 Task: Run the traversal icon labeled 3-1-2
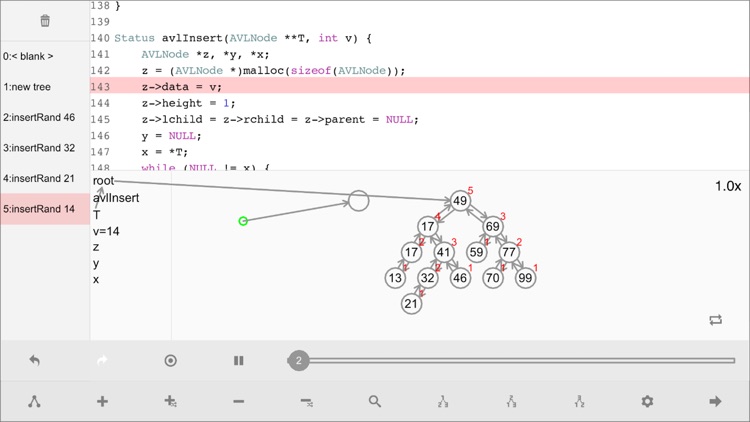579,401
